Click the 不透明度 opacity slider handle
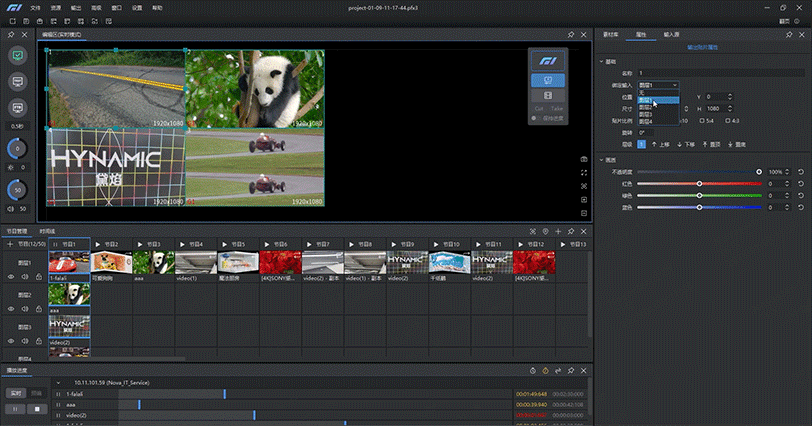The image size is (812, 426). tap(759, 172)
